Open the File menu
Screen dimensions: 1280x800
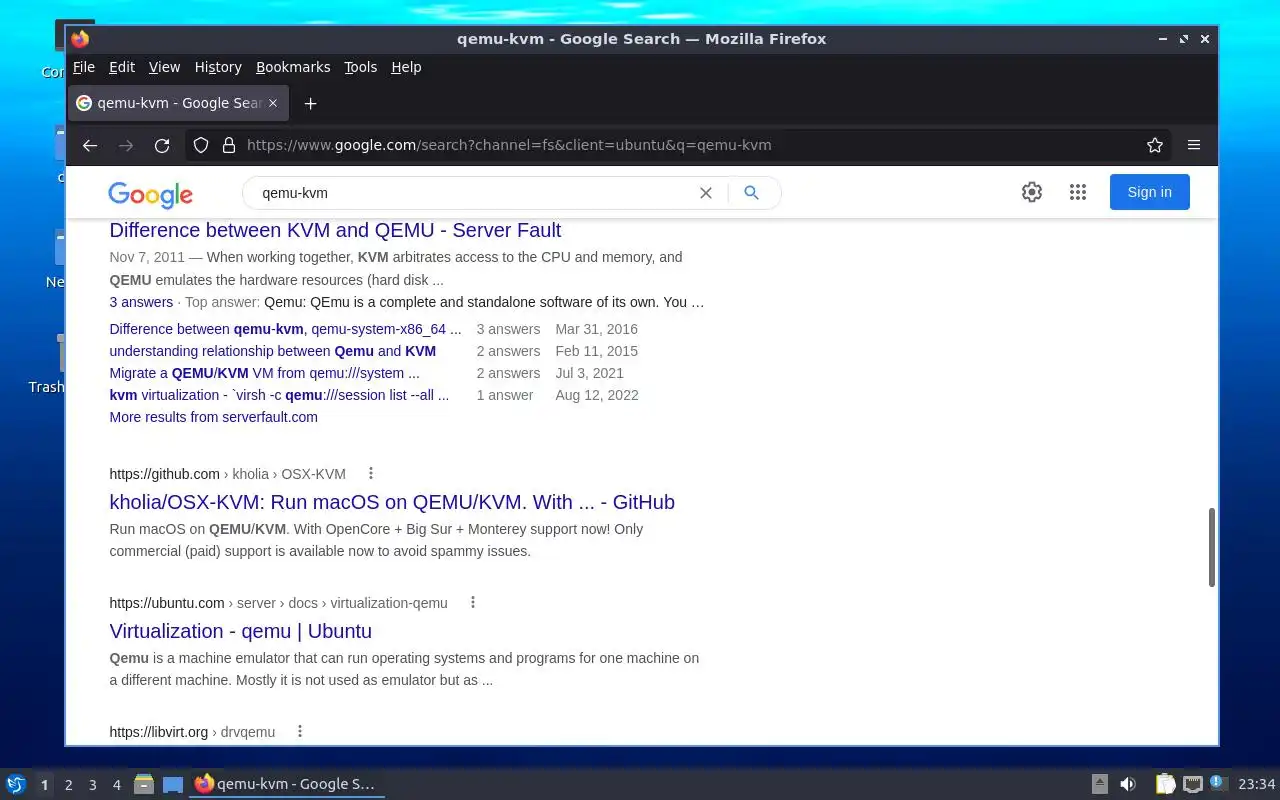pyautogui.click(x=84, y=67)
